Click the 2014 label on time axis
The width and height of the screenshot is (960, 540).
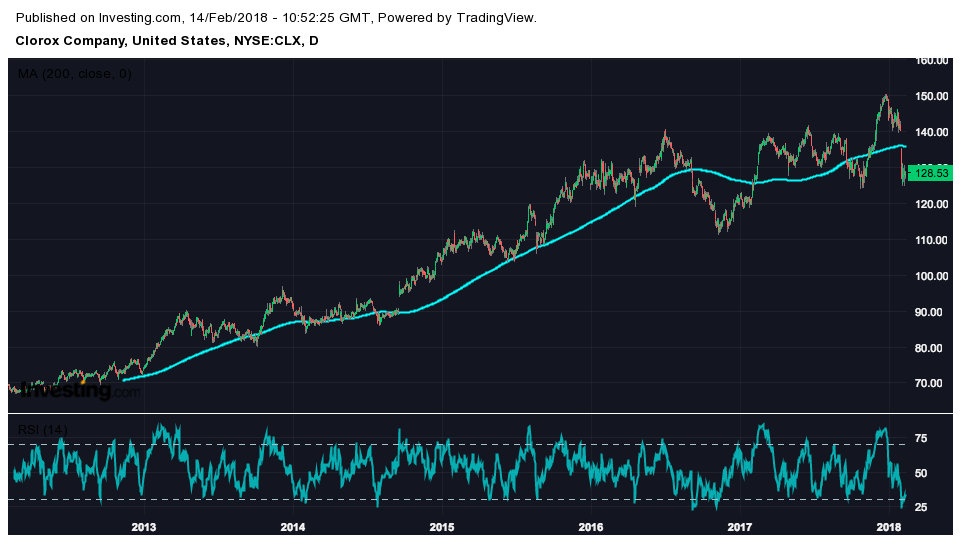(293, 527)
